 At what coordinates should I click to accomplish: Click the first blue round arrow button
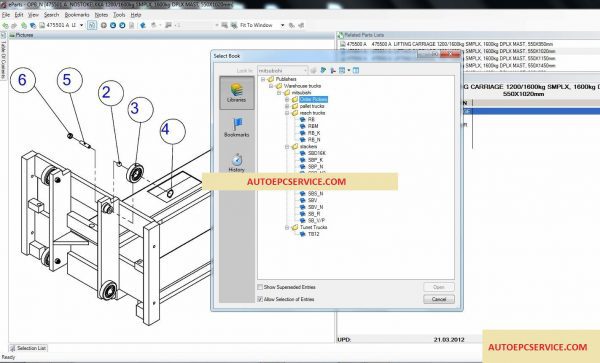pyautogui.click(x=113, y=25)
